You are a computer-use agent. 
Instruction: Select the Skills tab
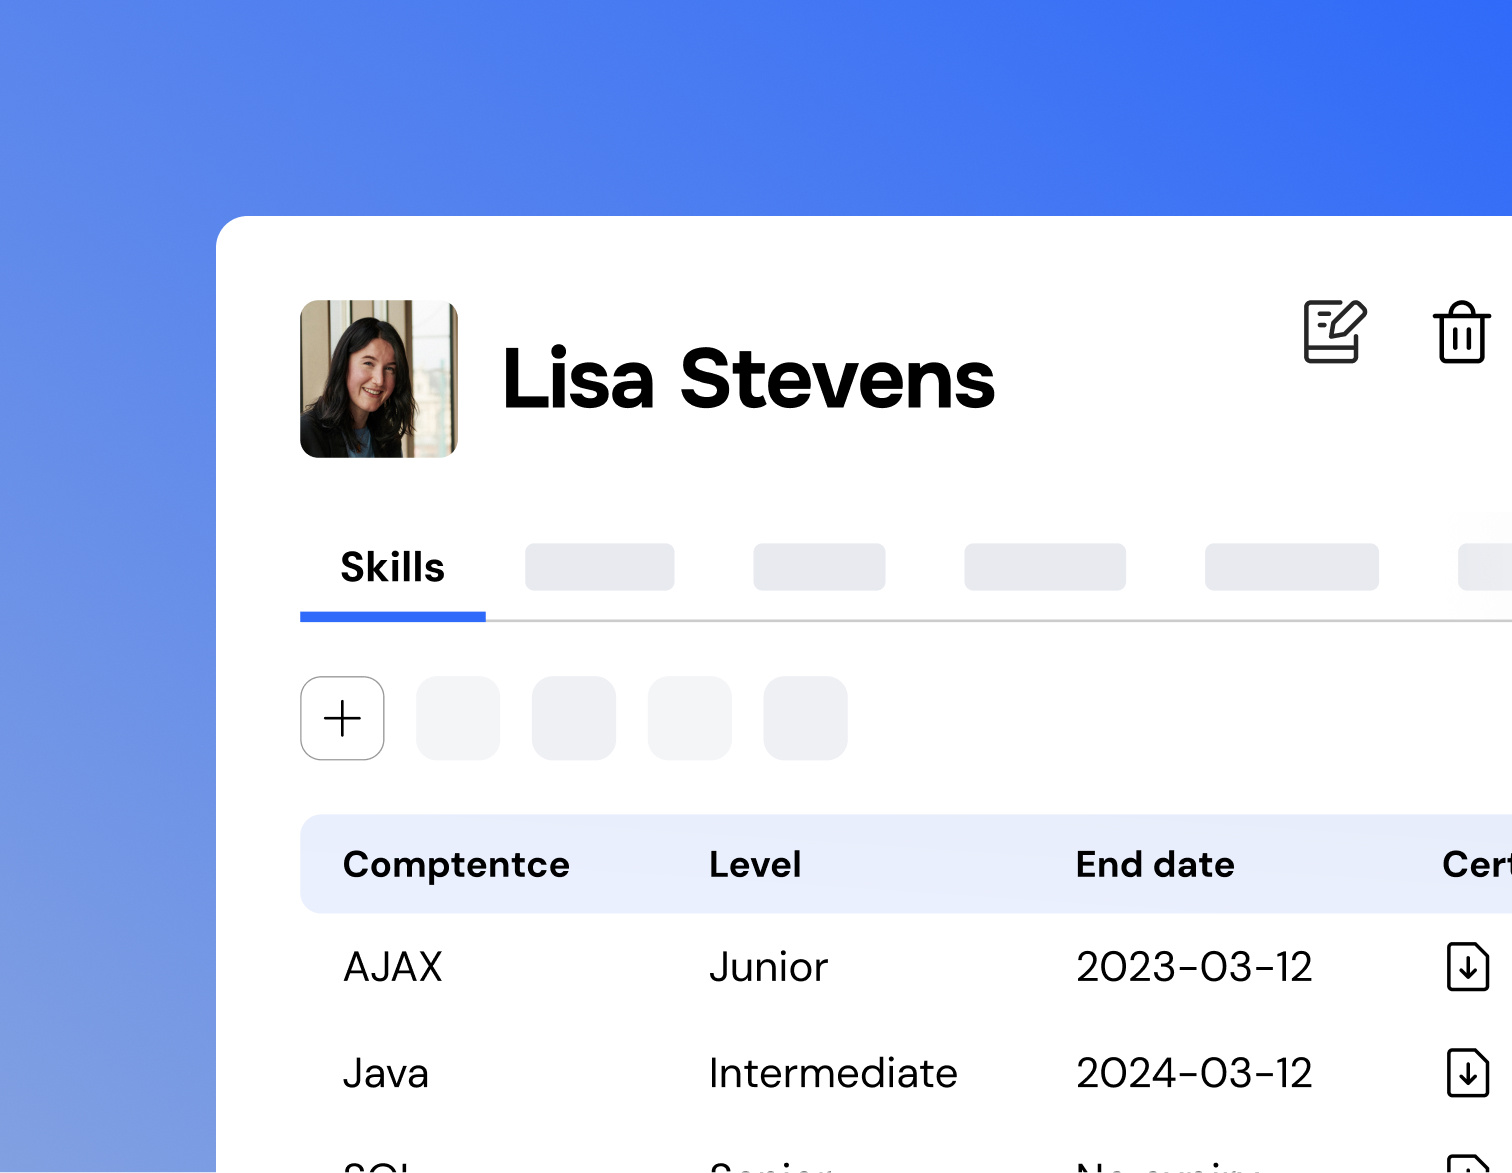click(x=392, y=567)
